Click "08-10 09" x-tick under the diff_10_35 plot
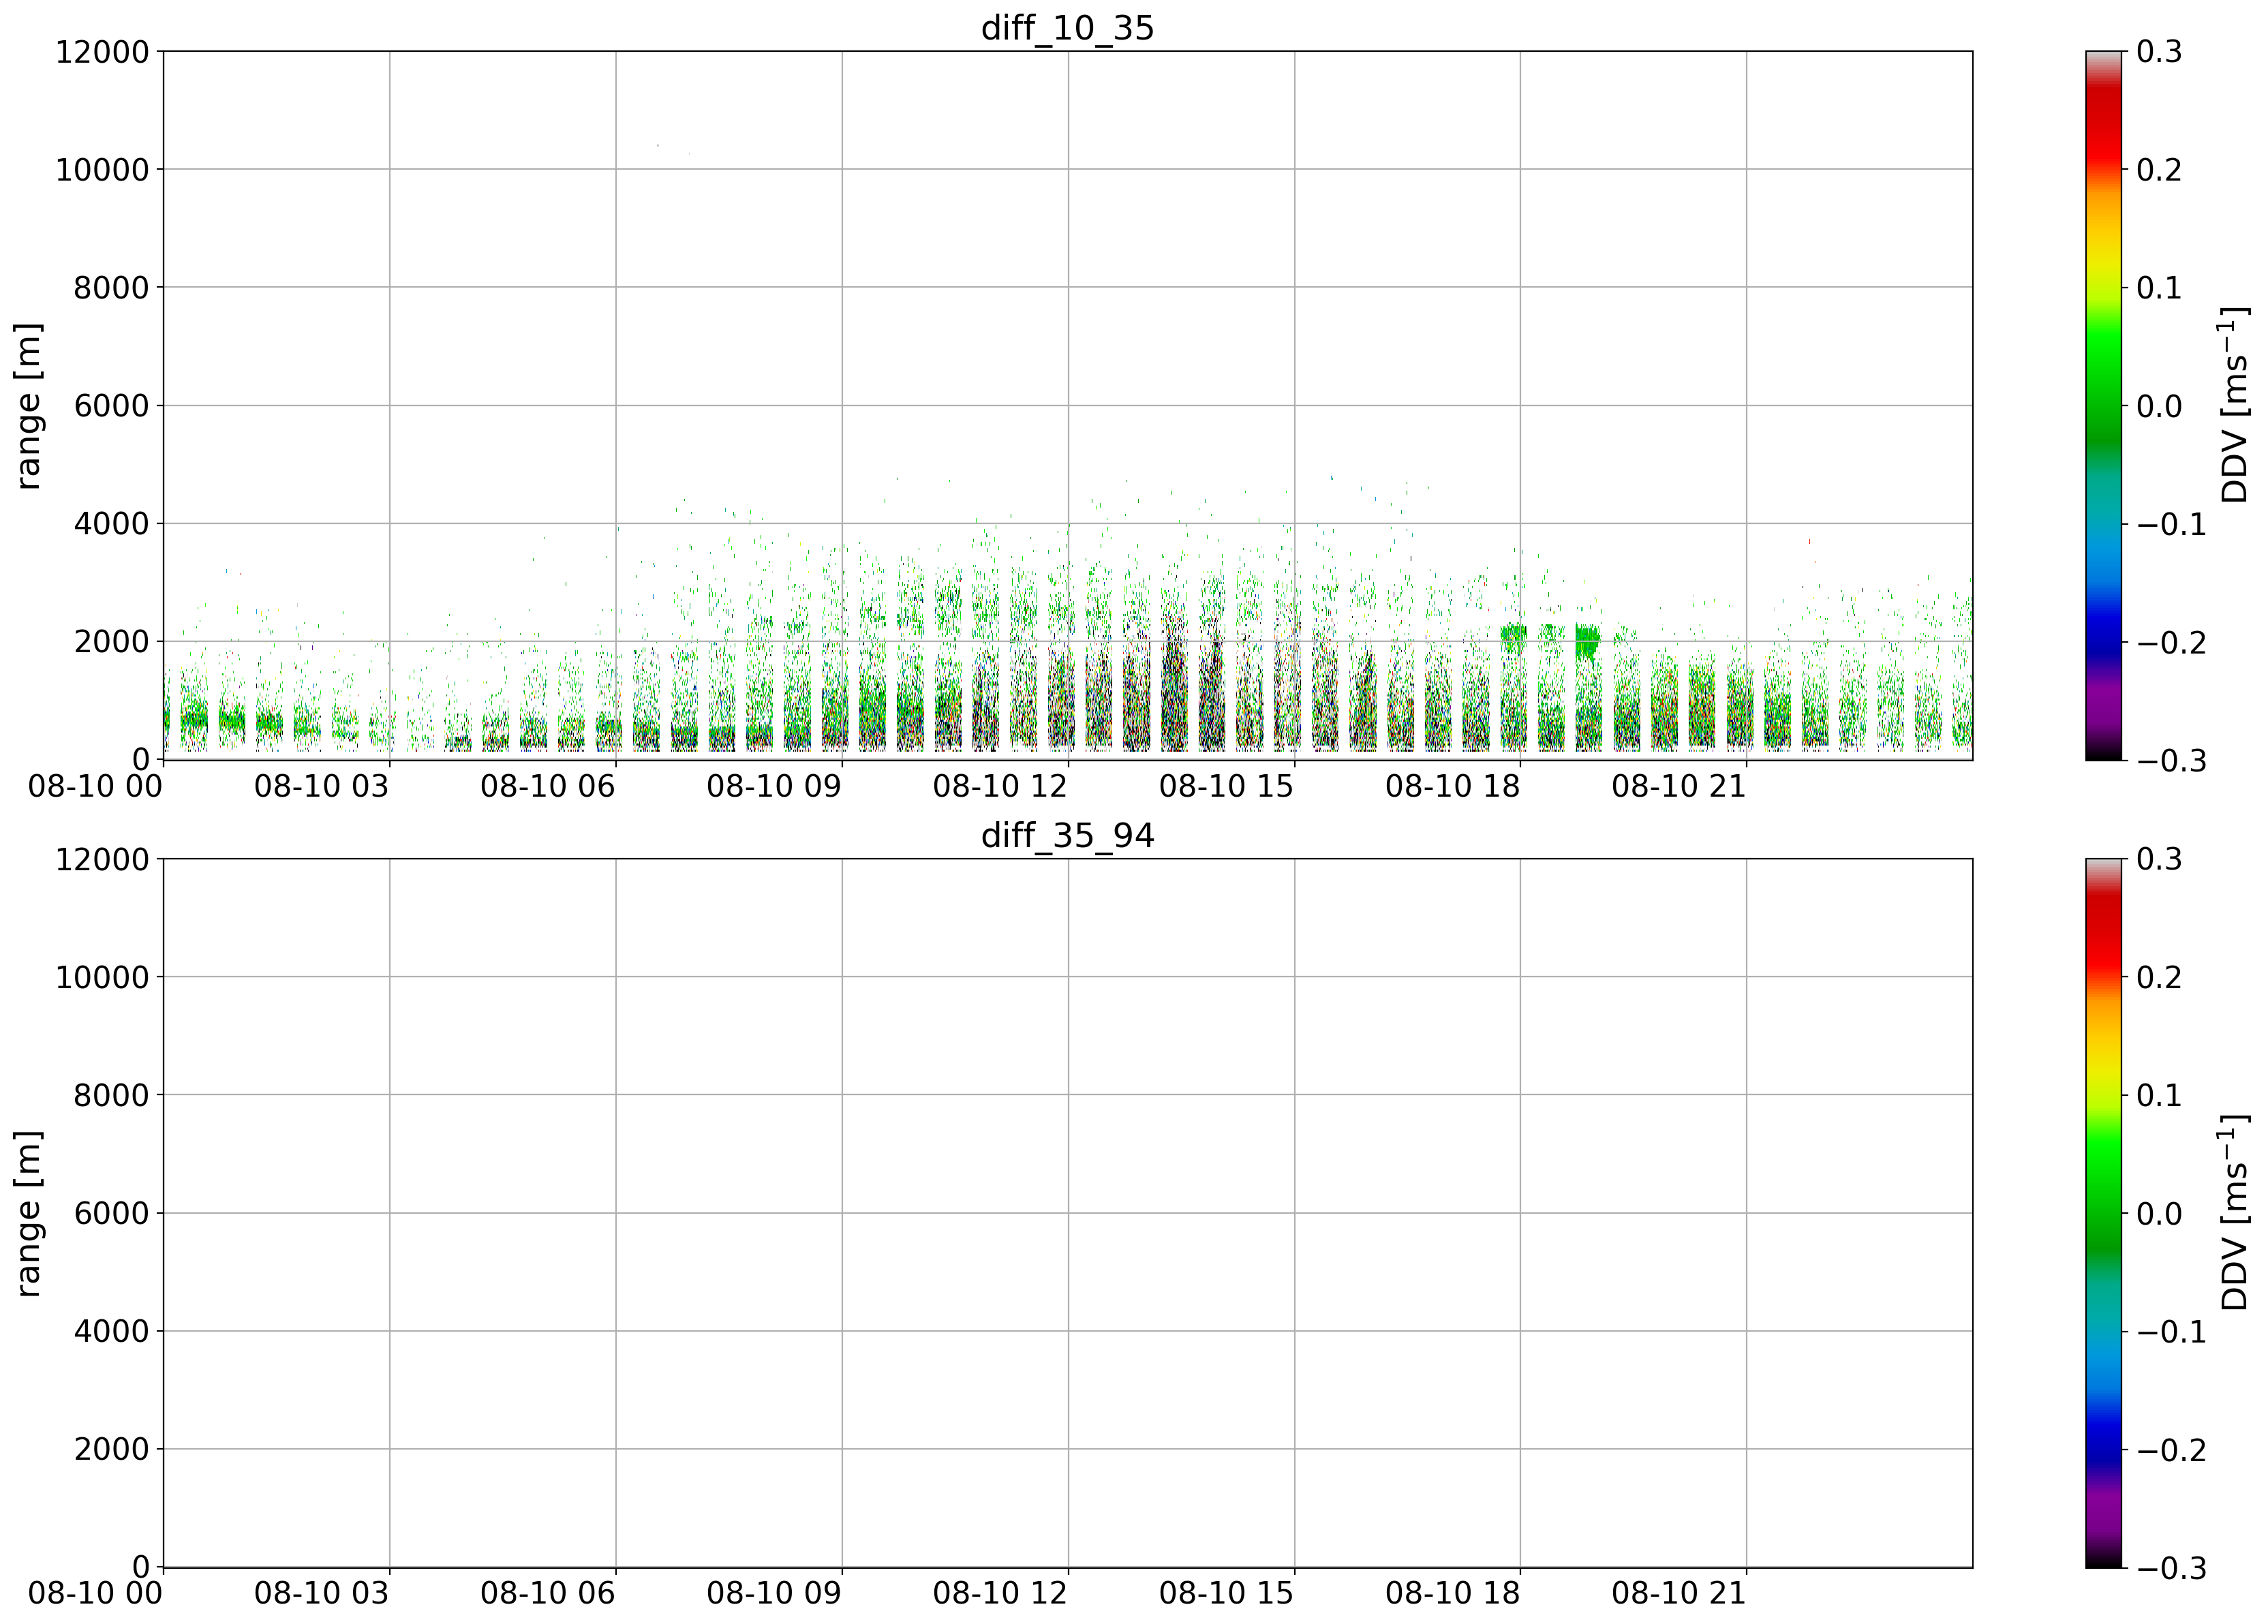The image size is (2268, 1624). pyautogui.click(x=774, y=786)
